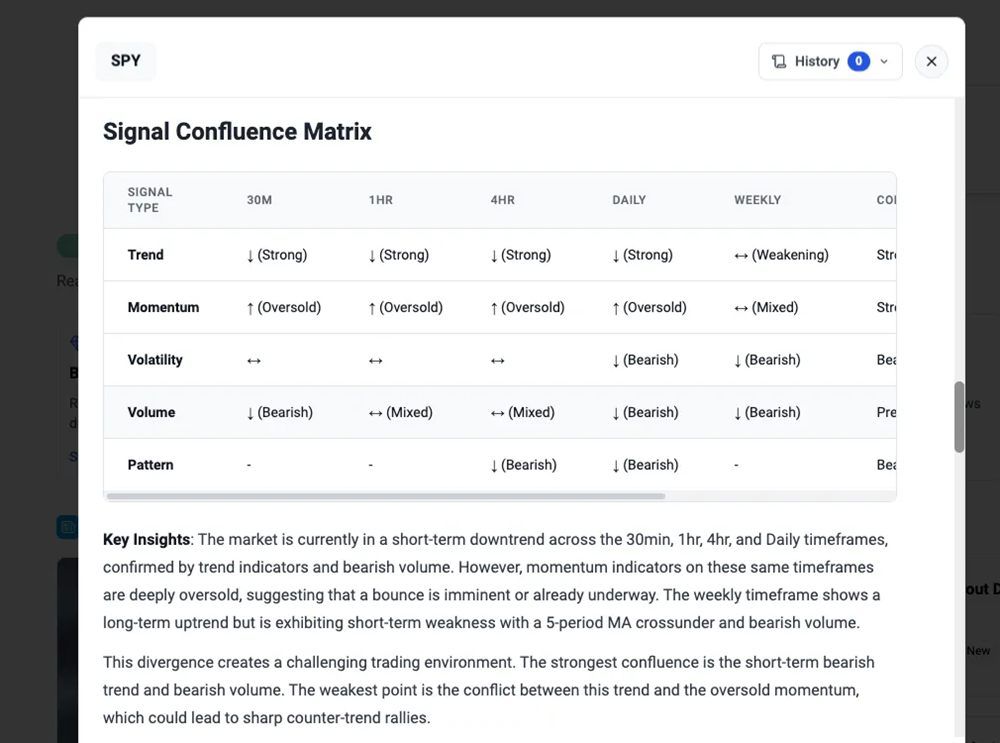Click the Trend row label
1000x743 pixels.
tap(146, 255)
